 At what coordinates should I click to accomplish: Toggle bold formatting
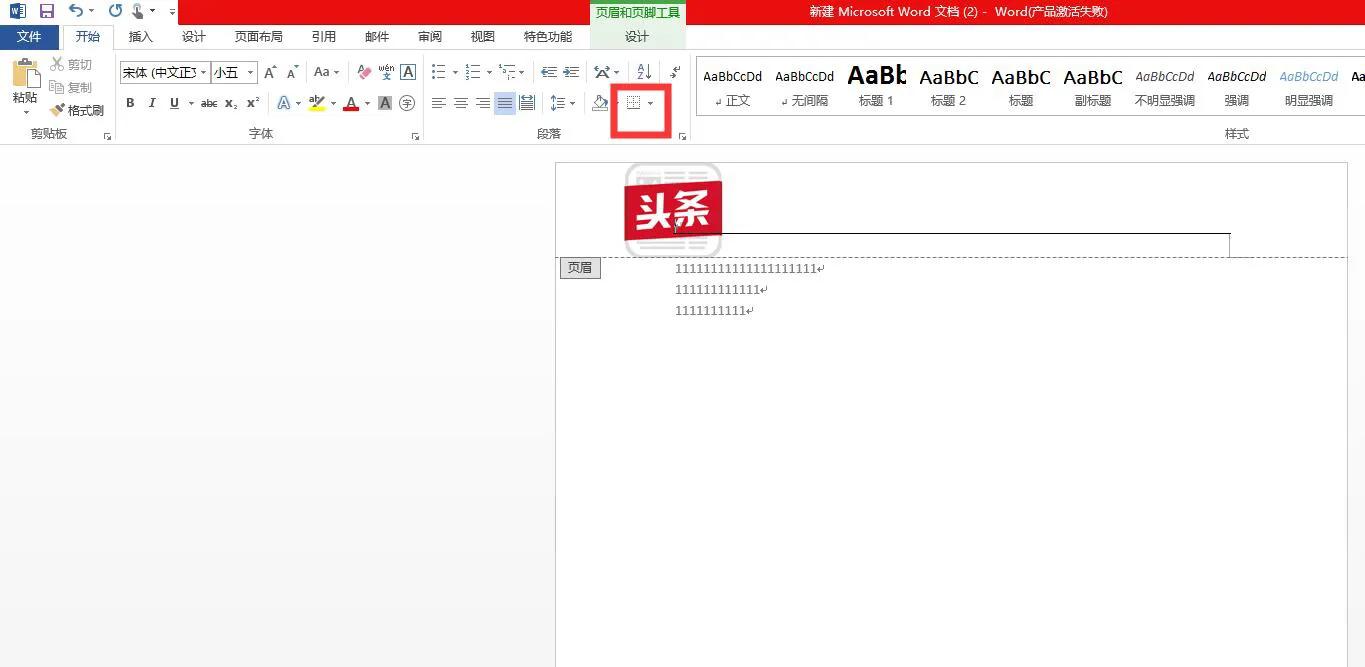click(130, 102)
